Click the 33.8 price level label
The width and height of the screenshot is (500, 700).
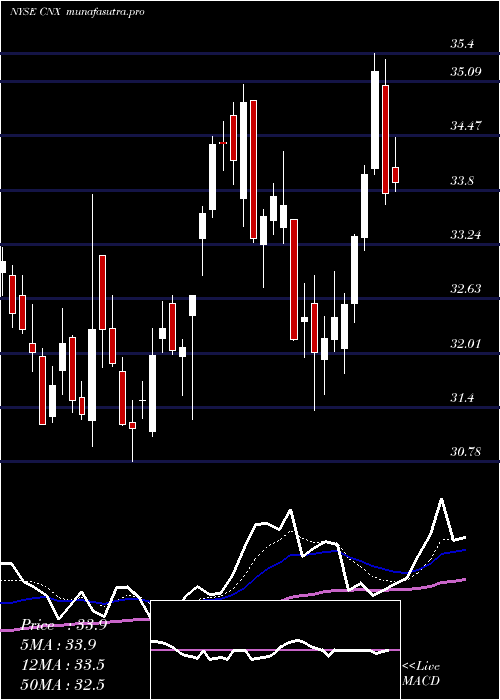(x=462, y=181)
